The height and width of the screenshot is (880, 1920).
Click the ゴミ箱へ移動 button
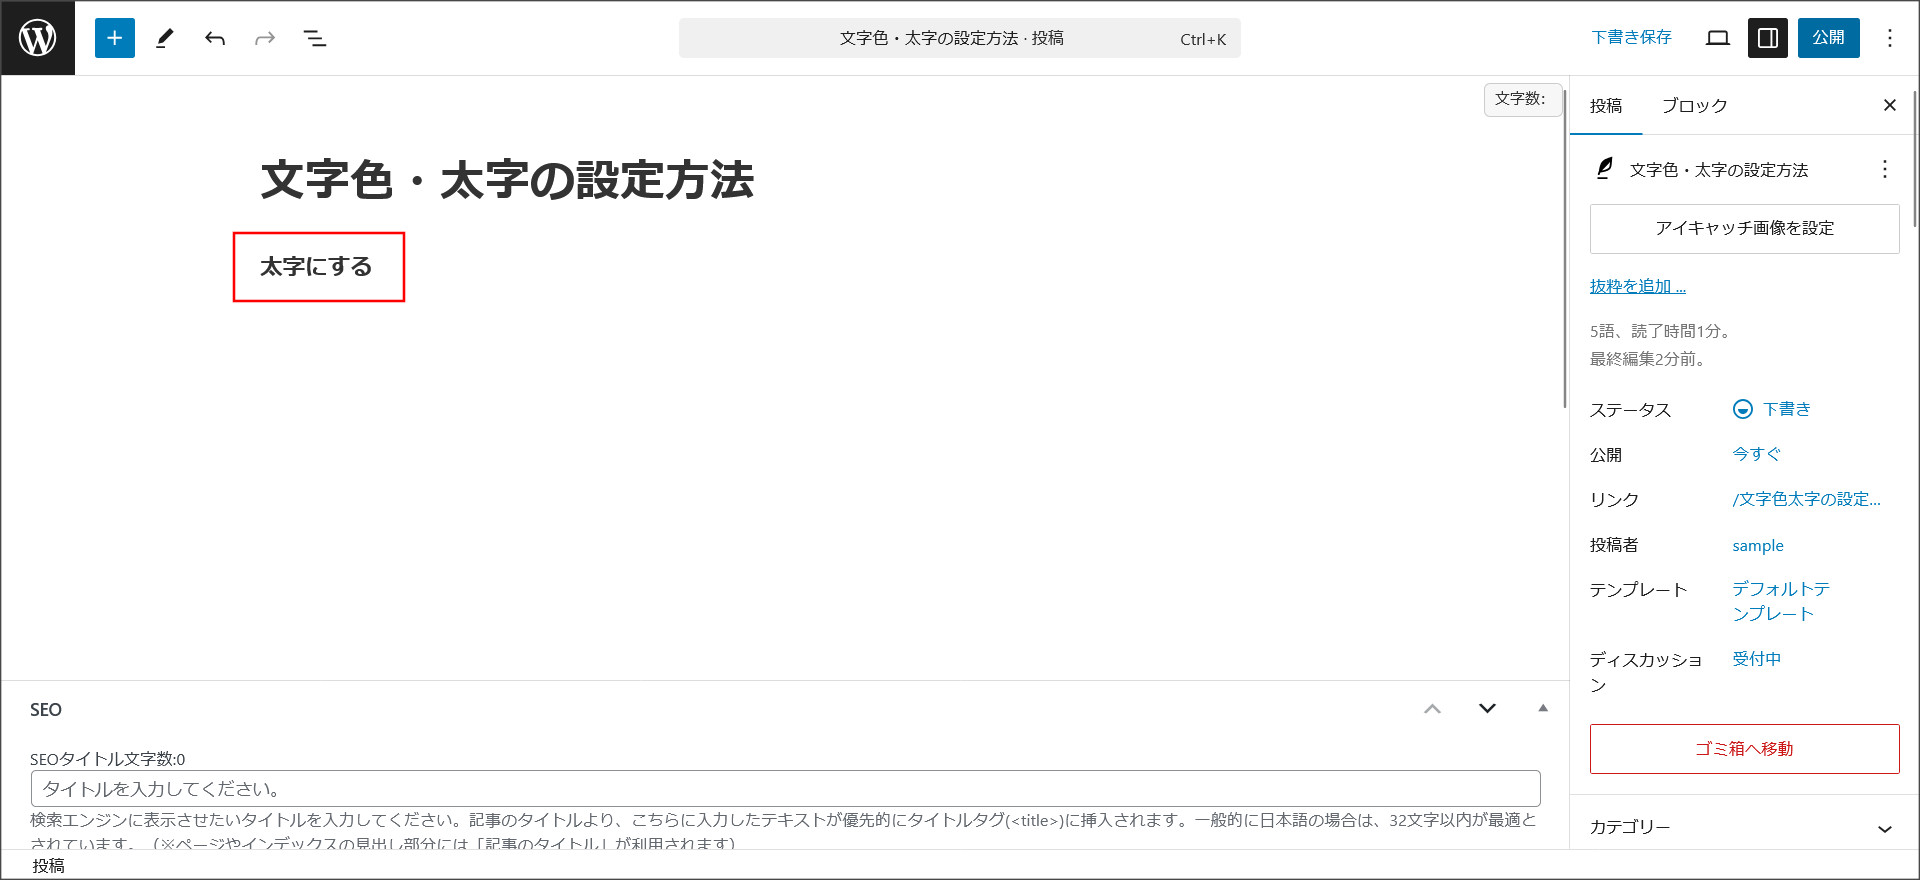click(x=1745, y=749)
